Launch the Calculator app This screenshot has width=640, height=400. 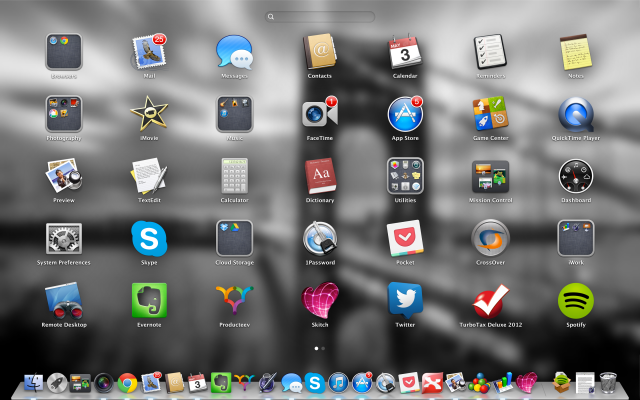[x=234, y=176]
